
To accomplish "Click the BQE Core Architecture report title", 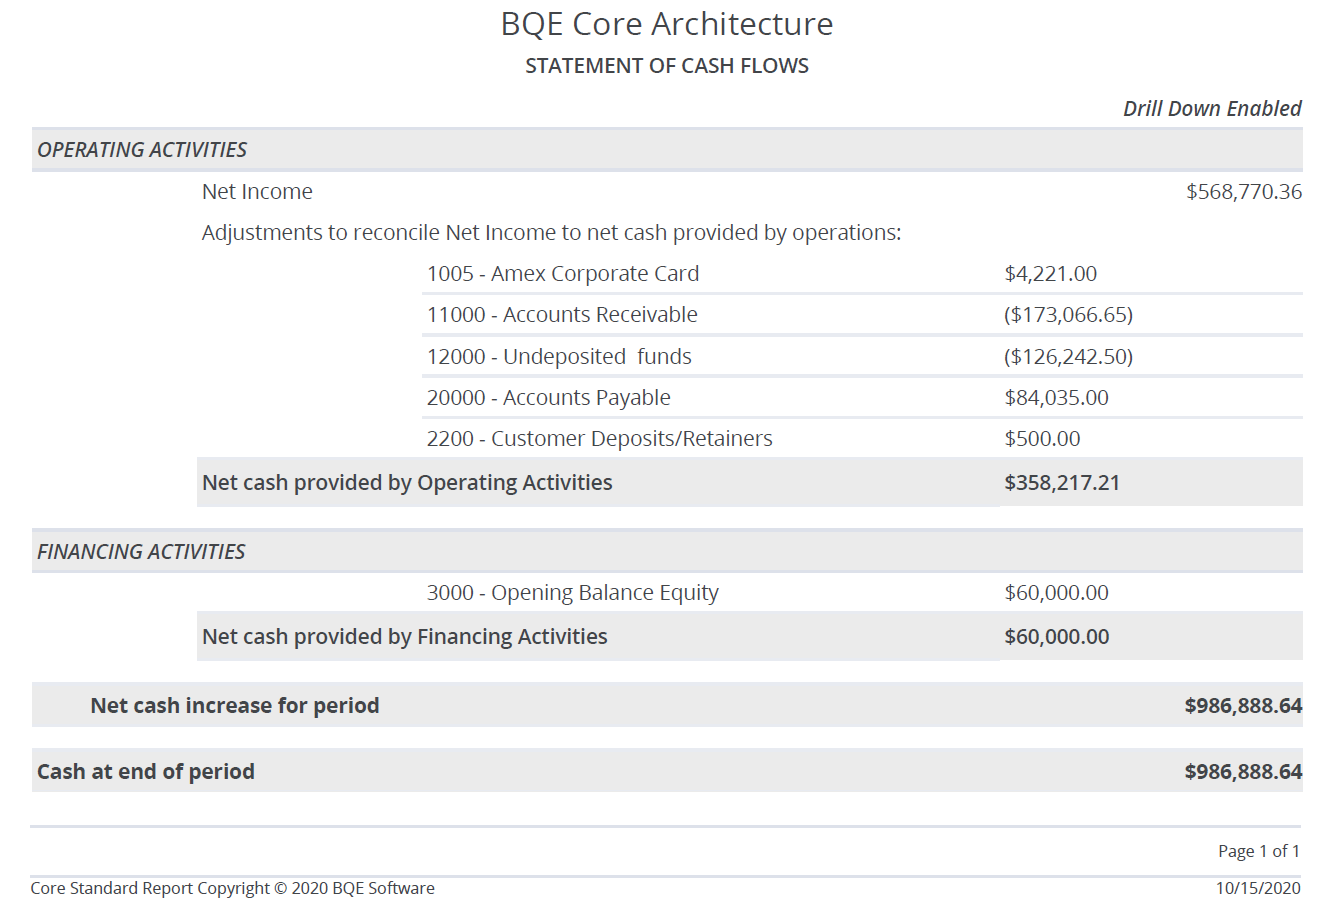I will (667, 24).
